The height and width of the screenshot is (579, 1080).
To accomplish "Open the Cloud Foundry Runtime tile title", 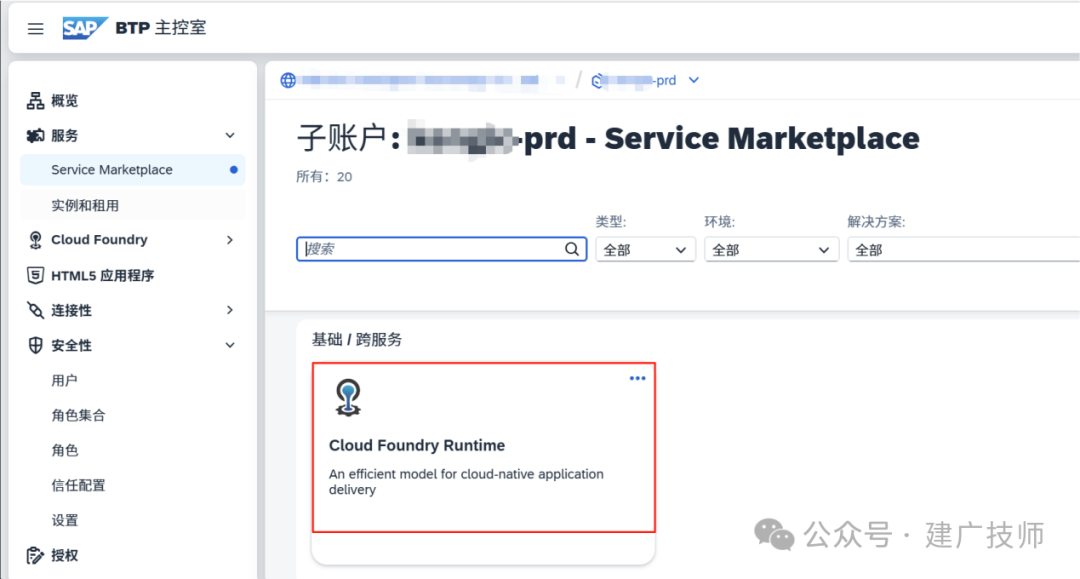I will (417, 445).
